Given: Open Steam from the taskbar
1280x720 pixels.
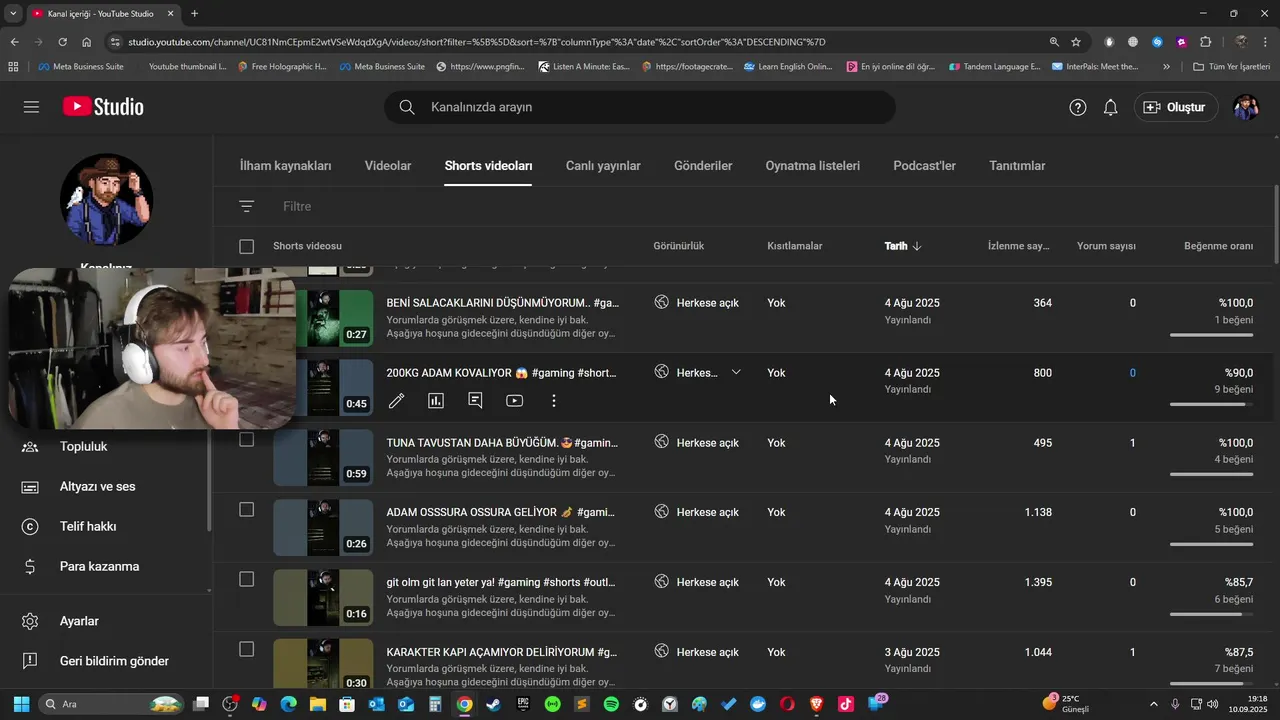Looking at the screenshot, I should coord(493,704).
